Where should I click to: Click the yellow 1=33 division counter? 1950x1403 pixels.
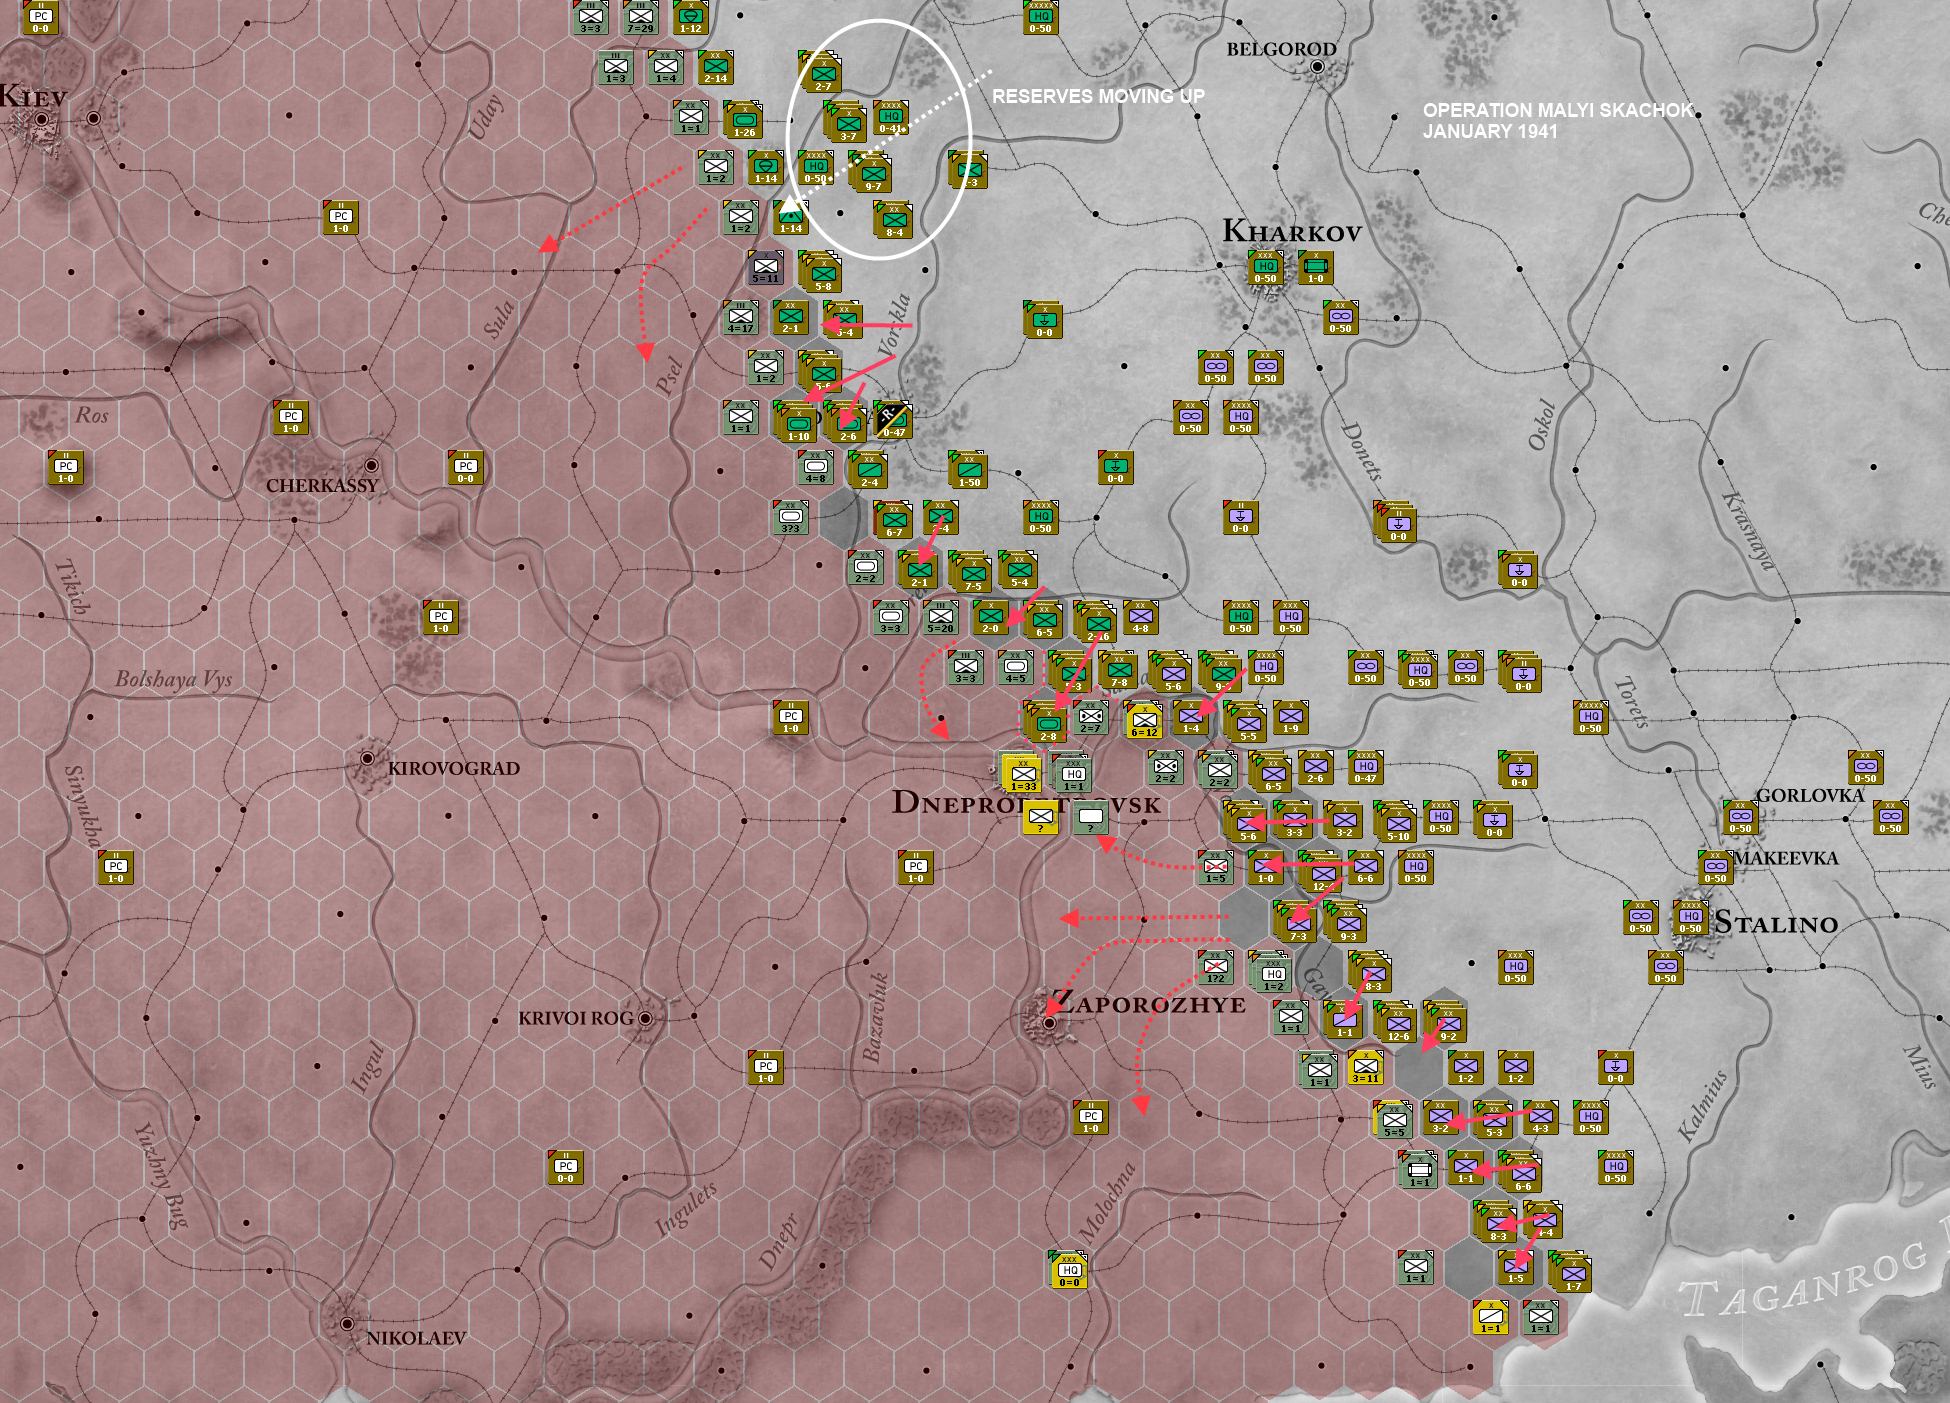(x=1021, y=772)
